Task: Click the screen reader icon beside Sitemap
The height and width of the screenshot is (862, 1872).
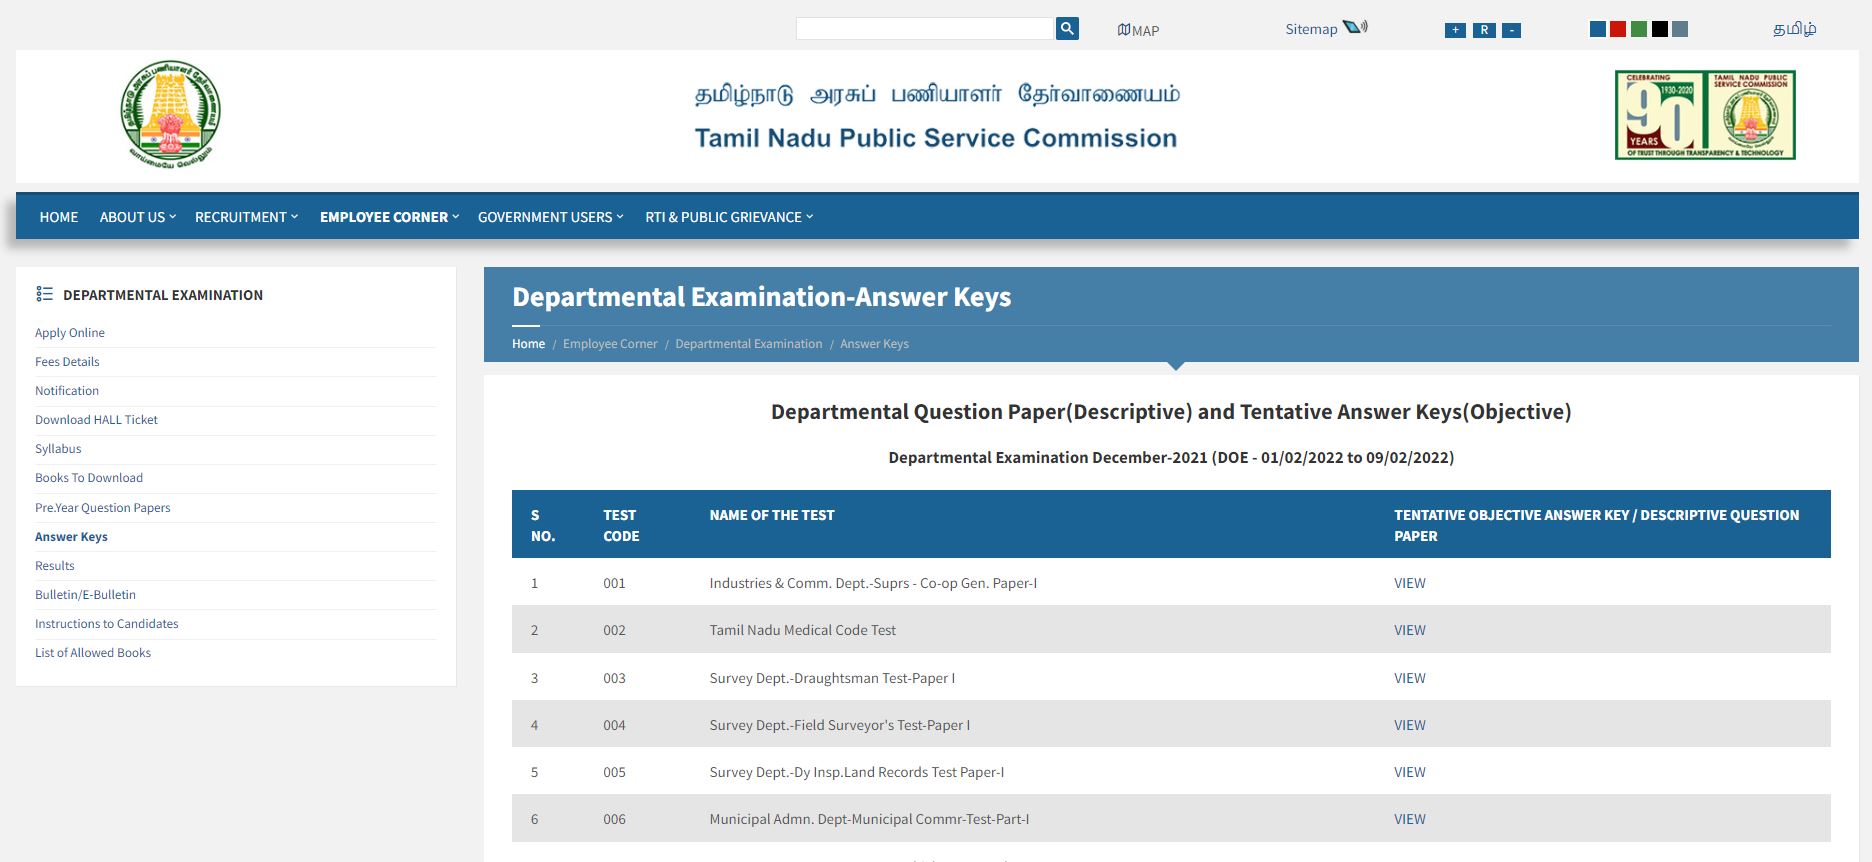Action: pos(1355,28)
